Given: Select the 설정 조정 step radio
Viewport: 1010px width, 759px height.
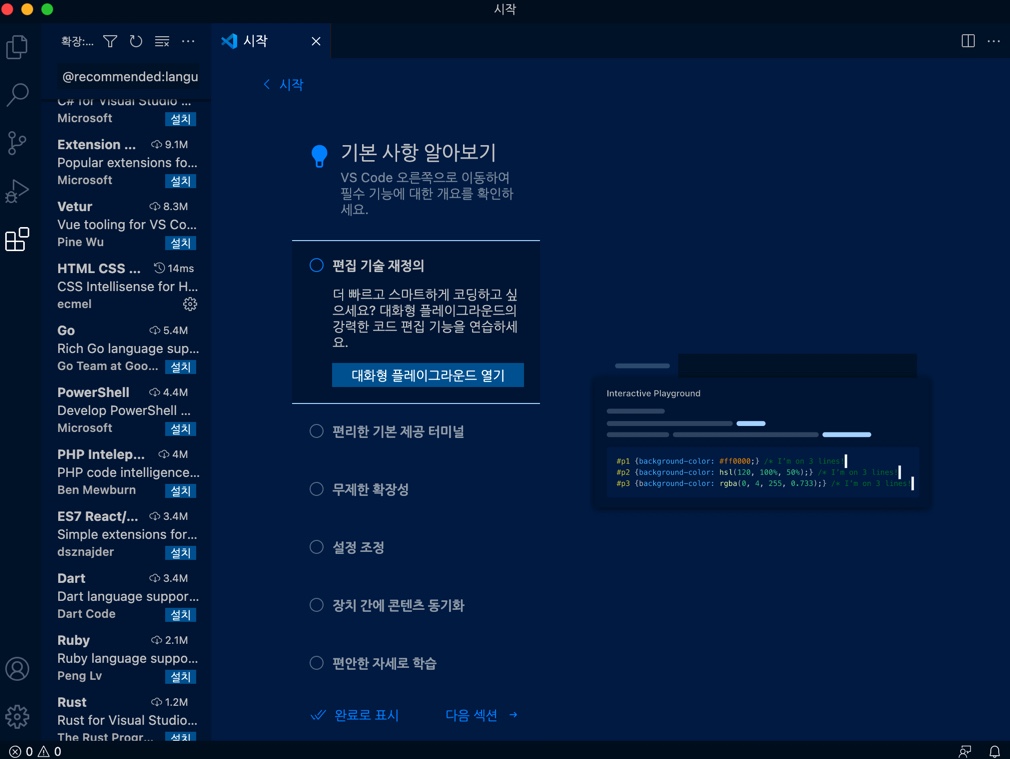Looking at the screenshot, I should pyautogui.click(x=316, y=547).
